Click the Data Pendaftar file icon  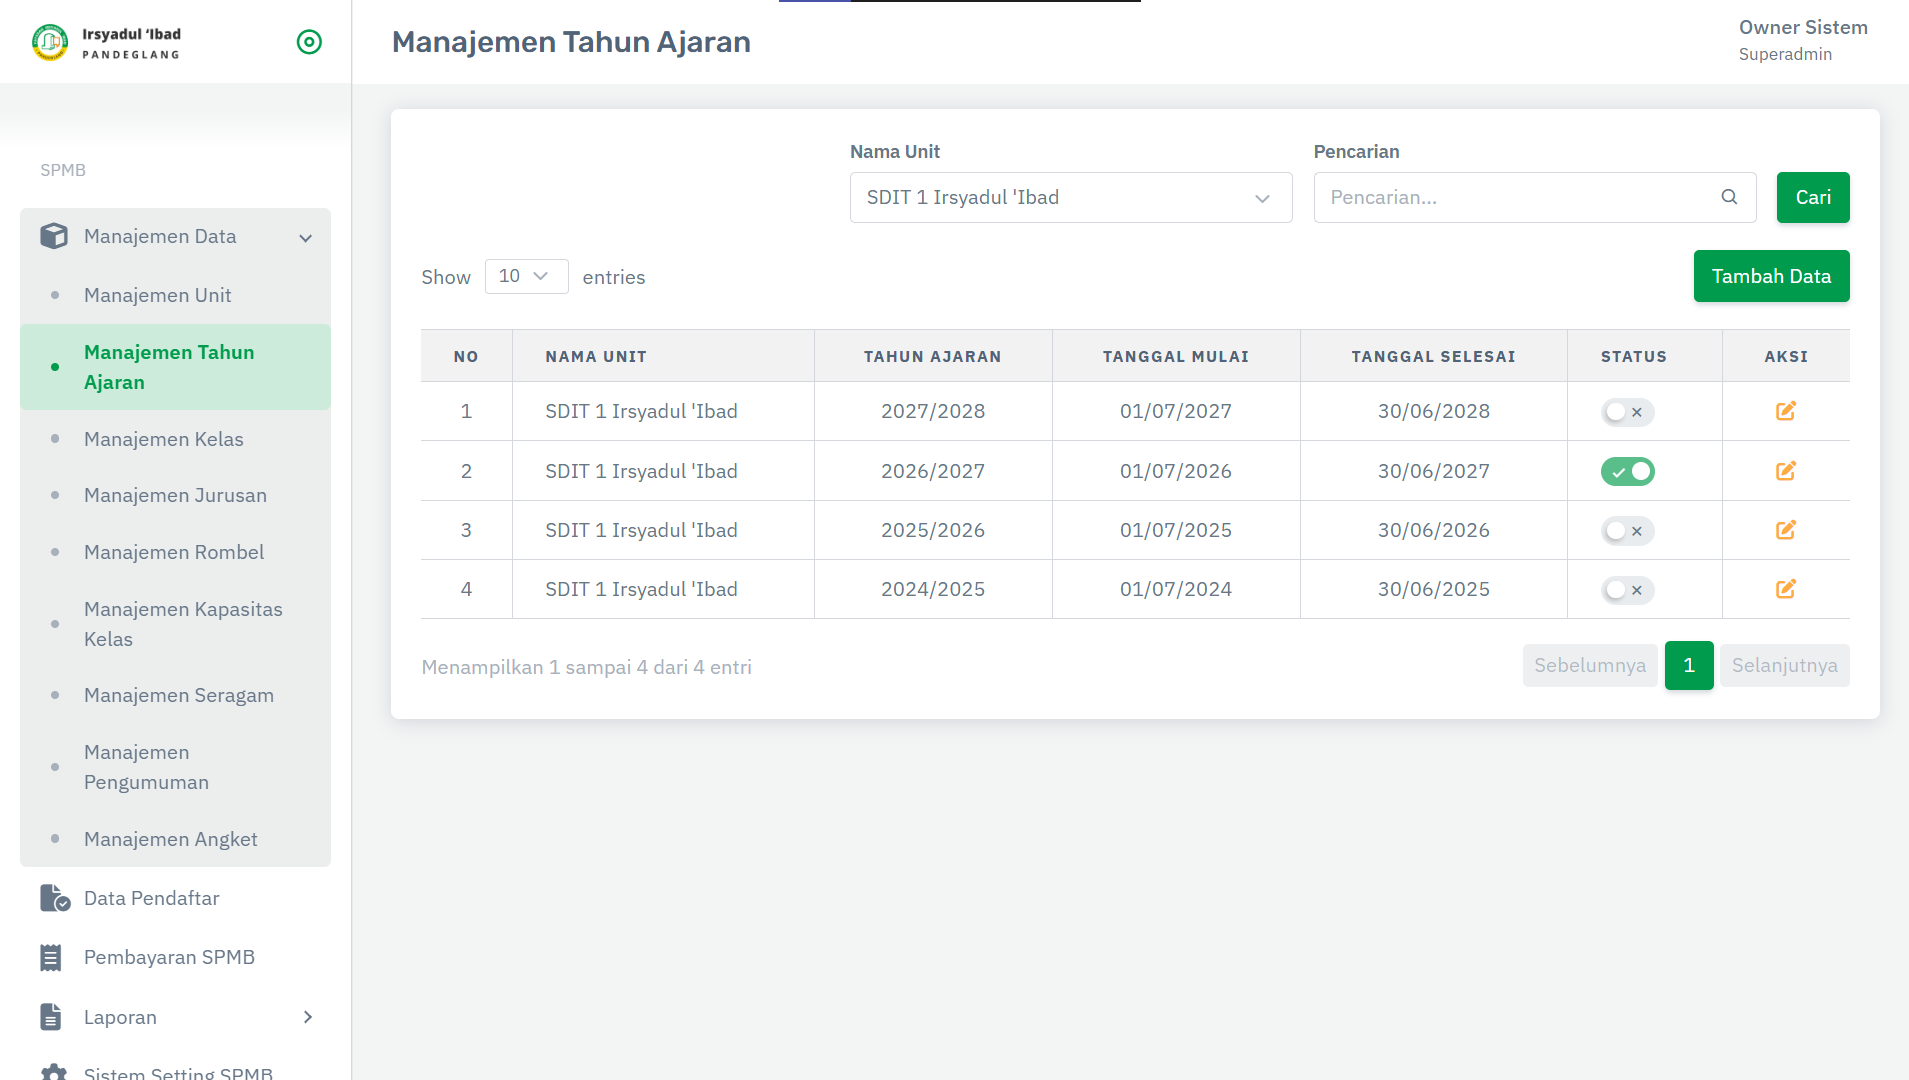click(55, 898)
